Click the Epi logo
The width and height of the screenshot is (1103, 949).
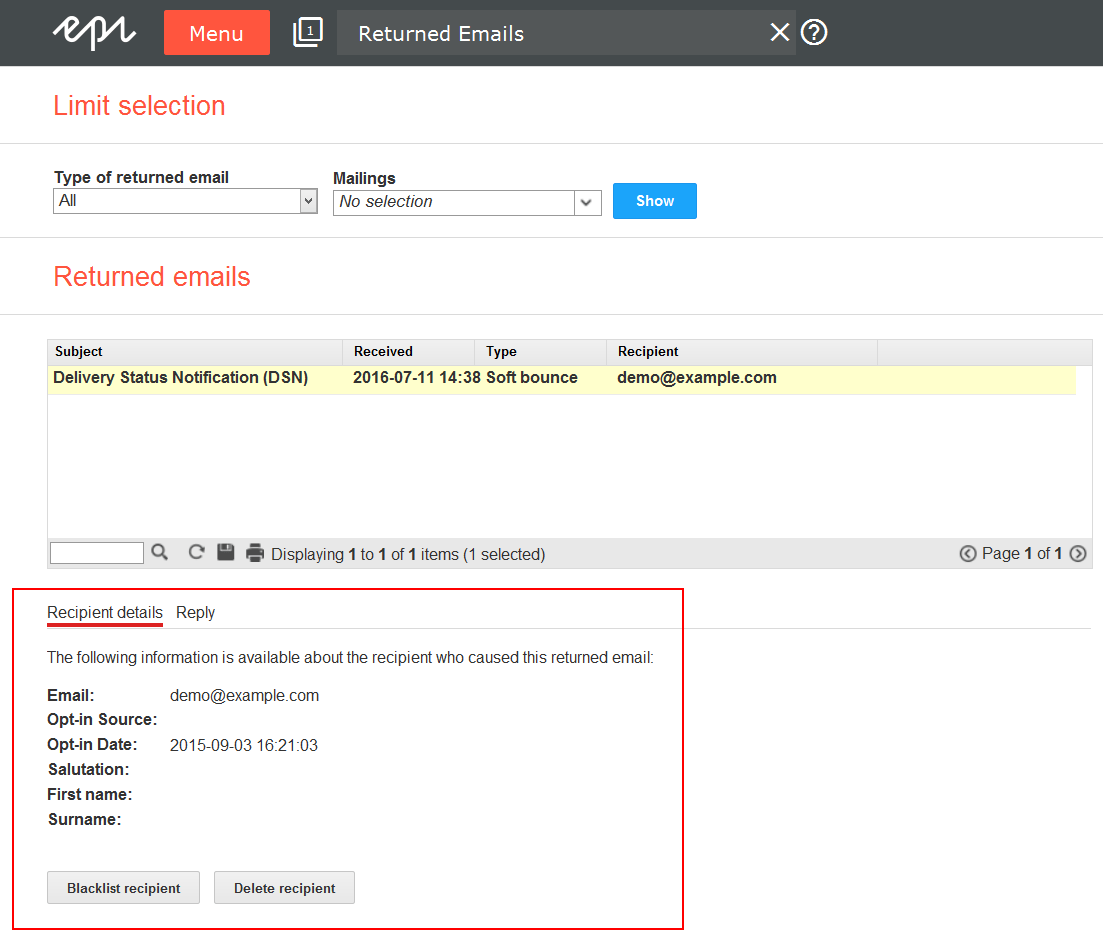(x=94, y=32)
